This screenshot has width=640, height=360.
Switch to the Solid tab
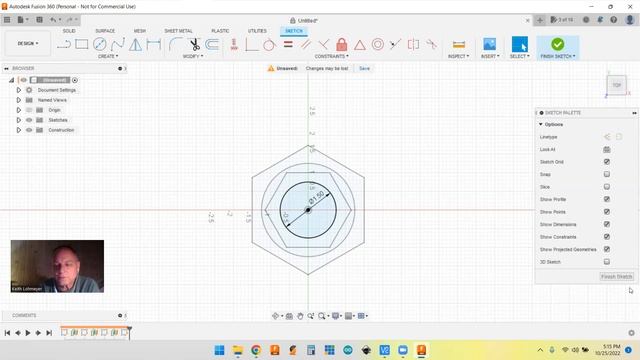tap(69, 31)
